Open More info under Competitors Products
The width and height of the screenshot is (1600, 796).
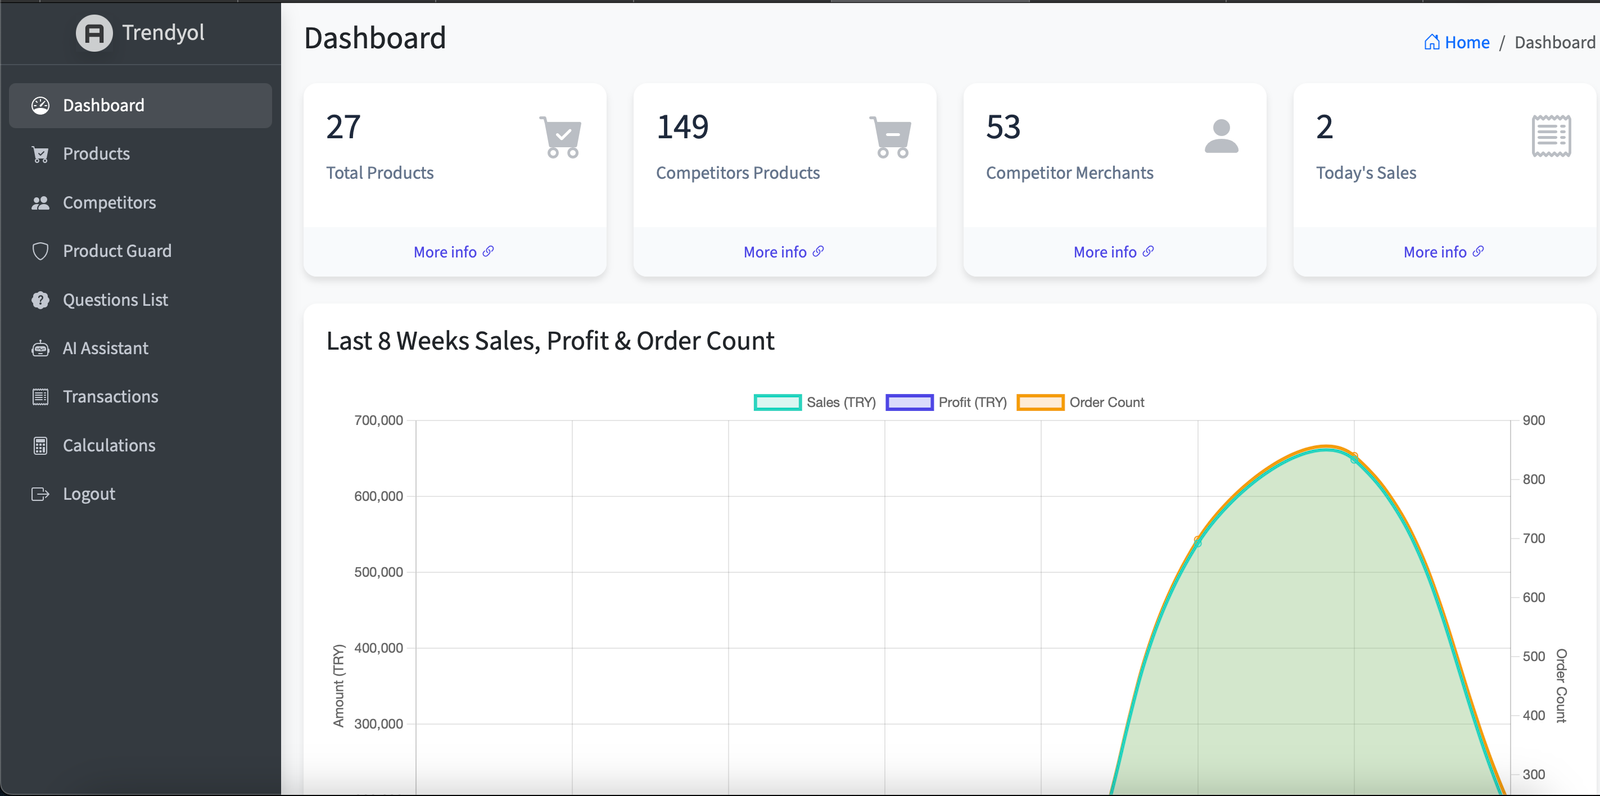coord(783,252)
